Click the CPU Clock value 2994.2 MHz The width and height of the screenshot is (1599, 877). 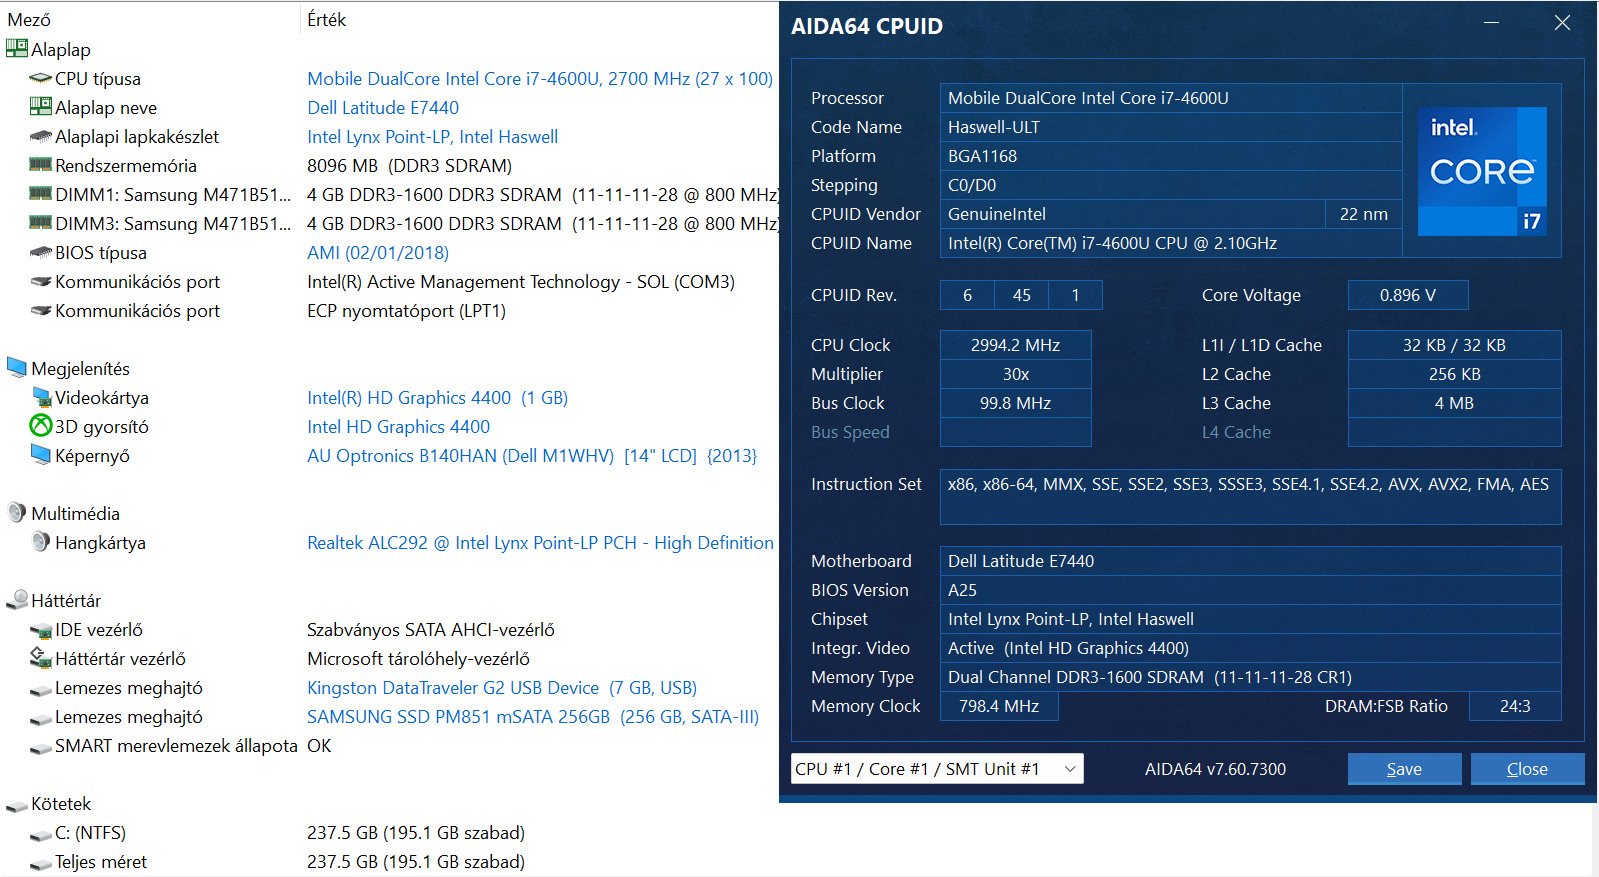click(1015, 345)
